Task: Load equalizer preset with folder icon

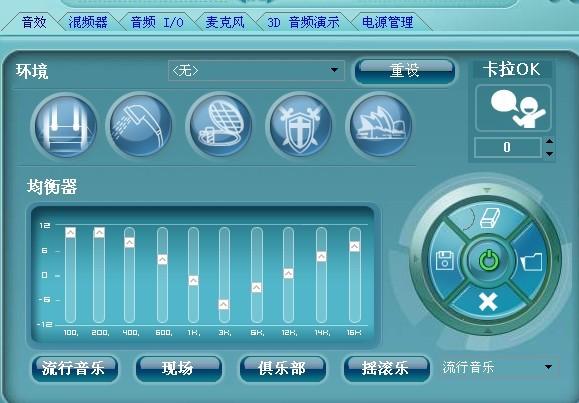Action: pyautogui.click(x=531, y=262)
